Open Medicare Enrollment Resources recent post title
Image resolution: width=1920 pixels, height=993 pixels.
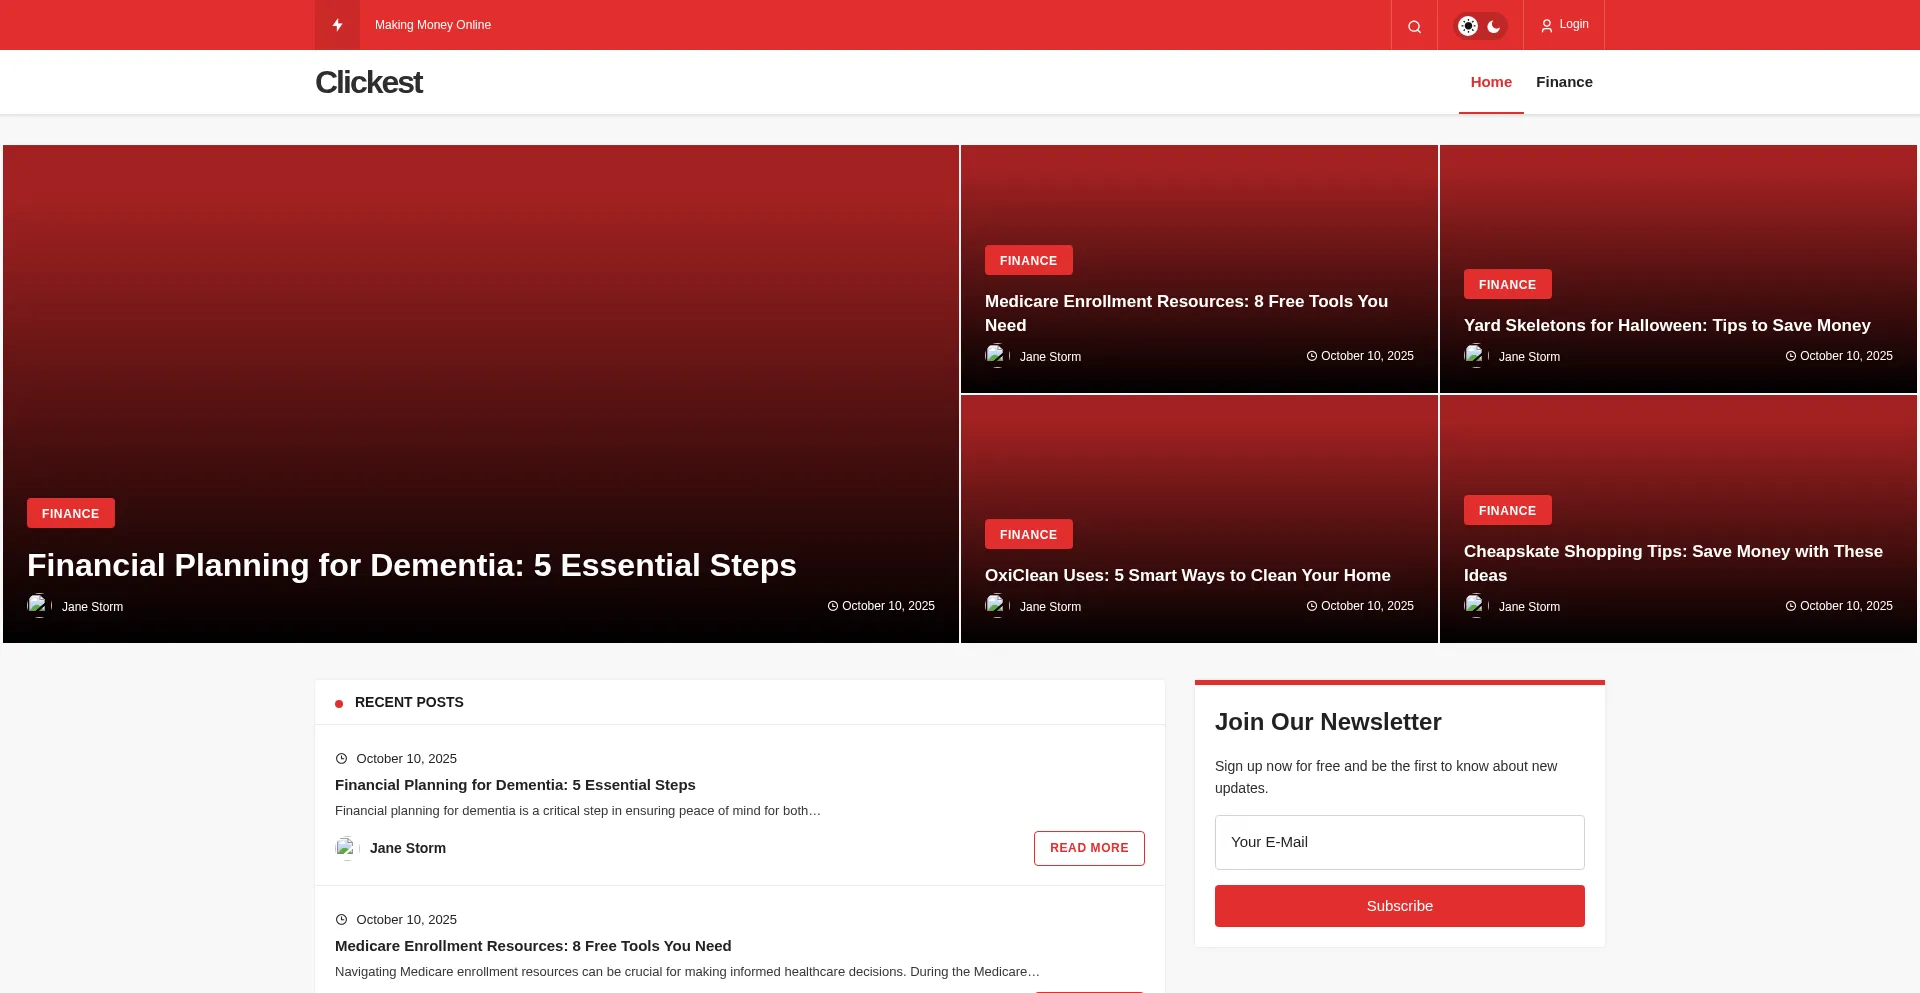point(533,946)
